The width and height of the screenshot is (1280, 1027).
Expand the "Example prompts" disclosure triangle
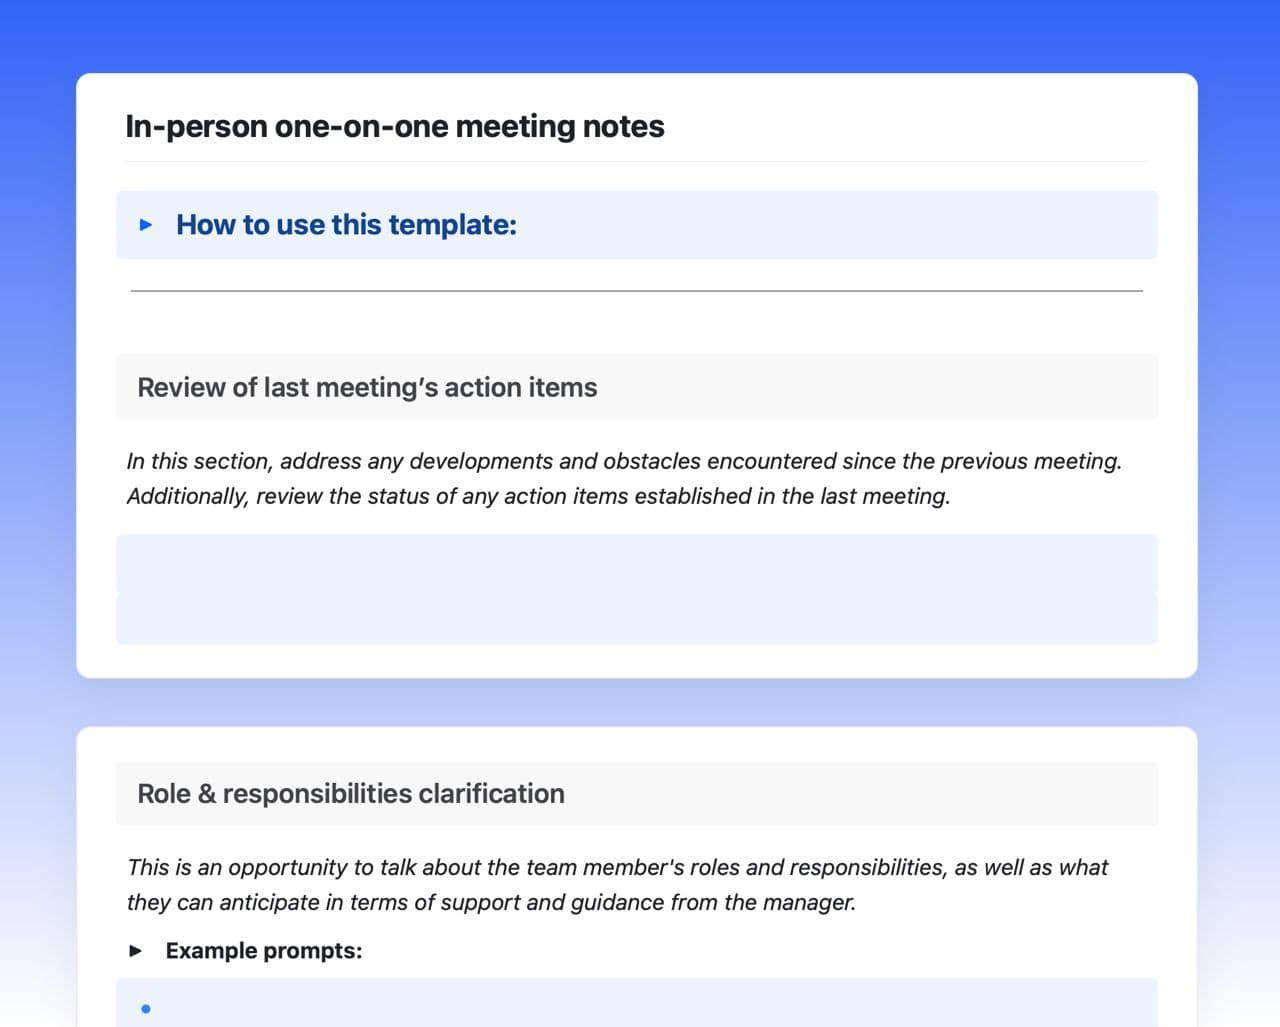(136, 951)
